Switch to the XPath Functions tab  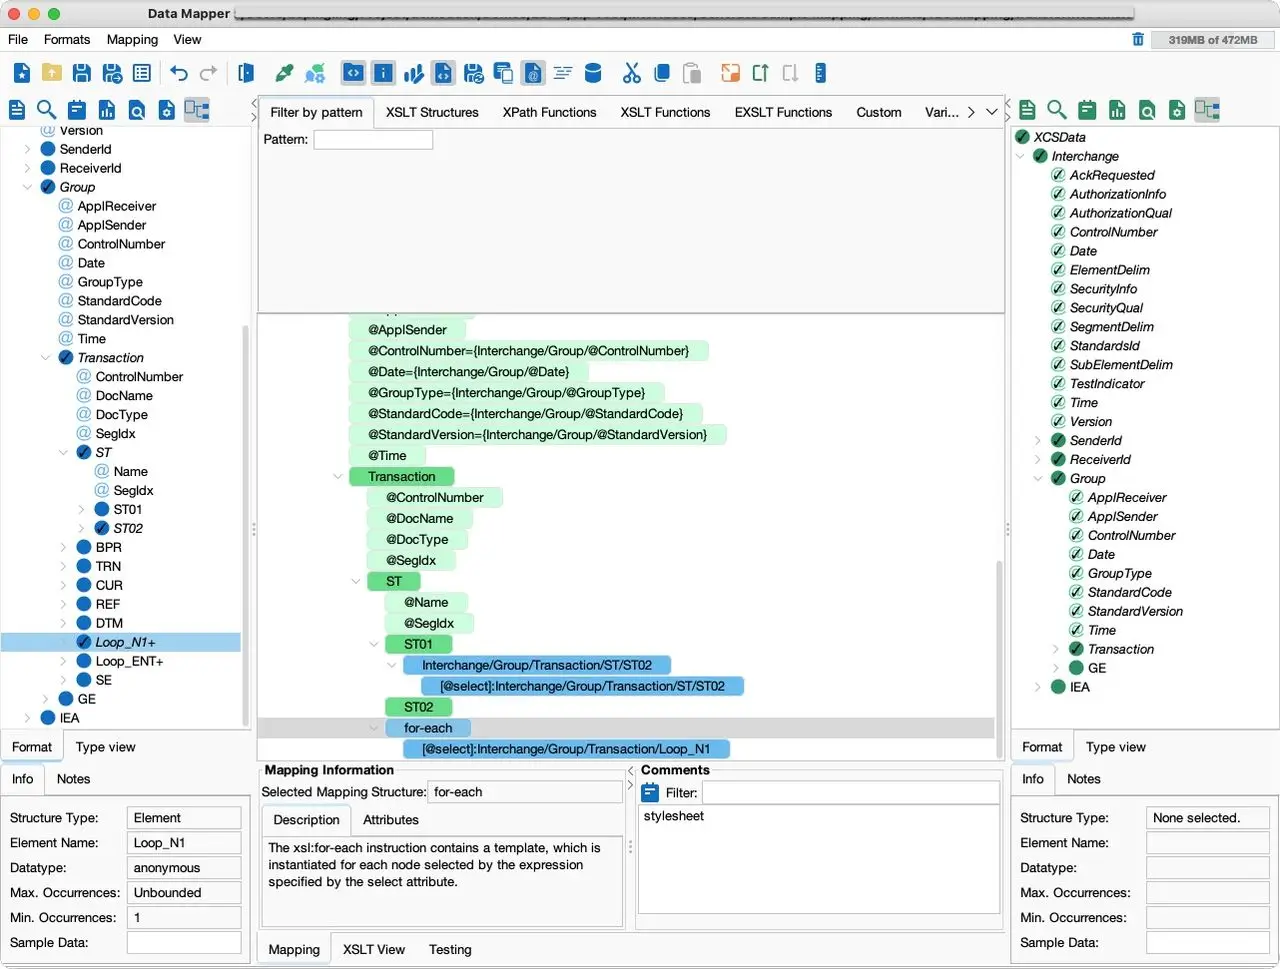549,112
